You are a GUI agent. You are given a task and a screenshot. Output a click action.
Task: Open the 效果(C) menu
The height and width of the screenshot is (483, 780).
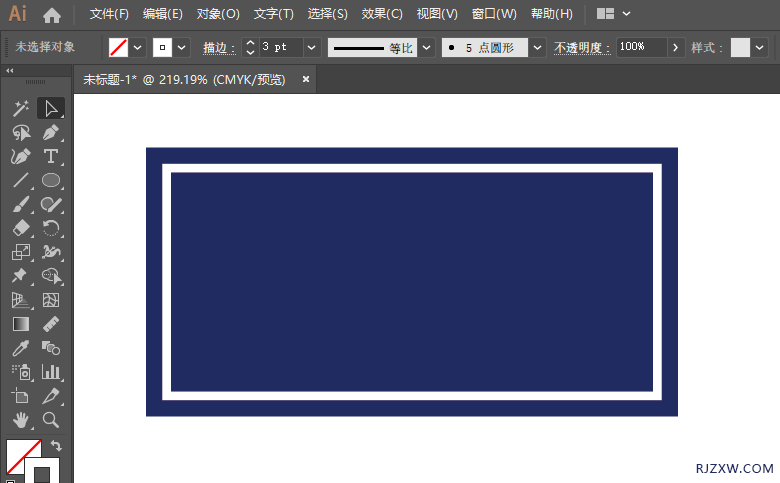pos(382,14)
